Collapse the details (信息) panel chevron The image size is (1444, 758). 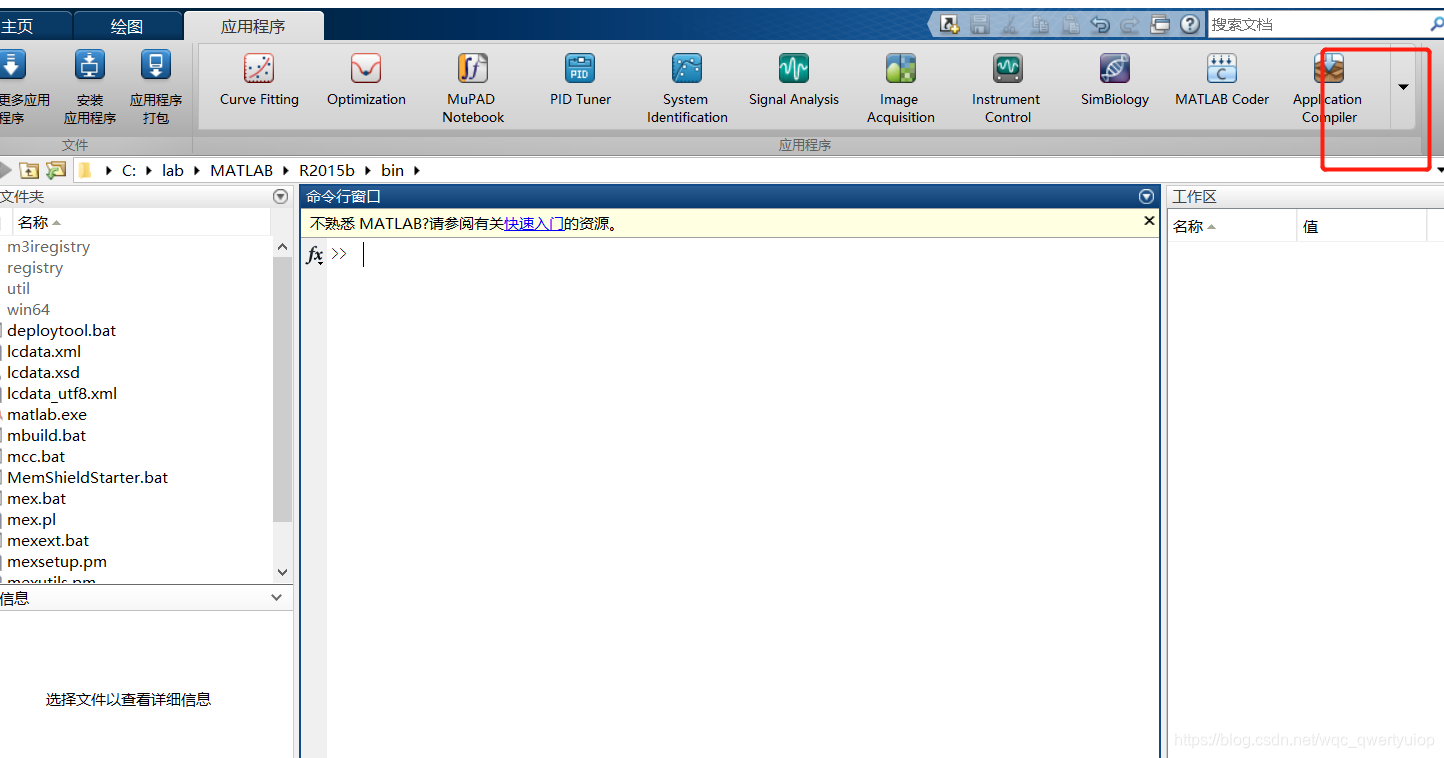pyautogui.click(x=277, y=598)
